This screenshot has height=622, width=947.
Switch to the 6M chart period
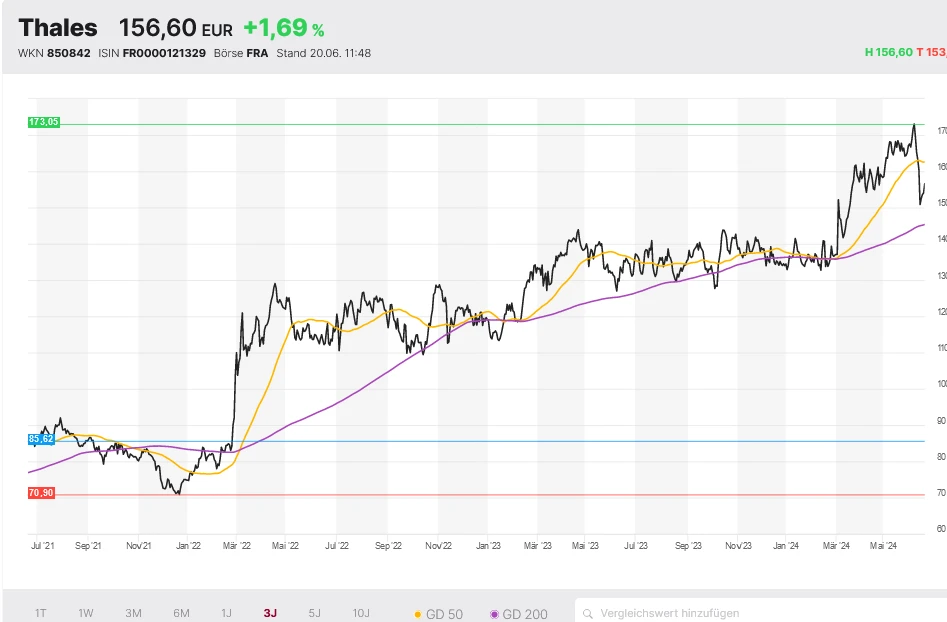181,613
